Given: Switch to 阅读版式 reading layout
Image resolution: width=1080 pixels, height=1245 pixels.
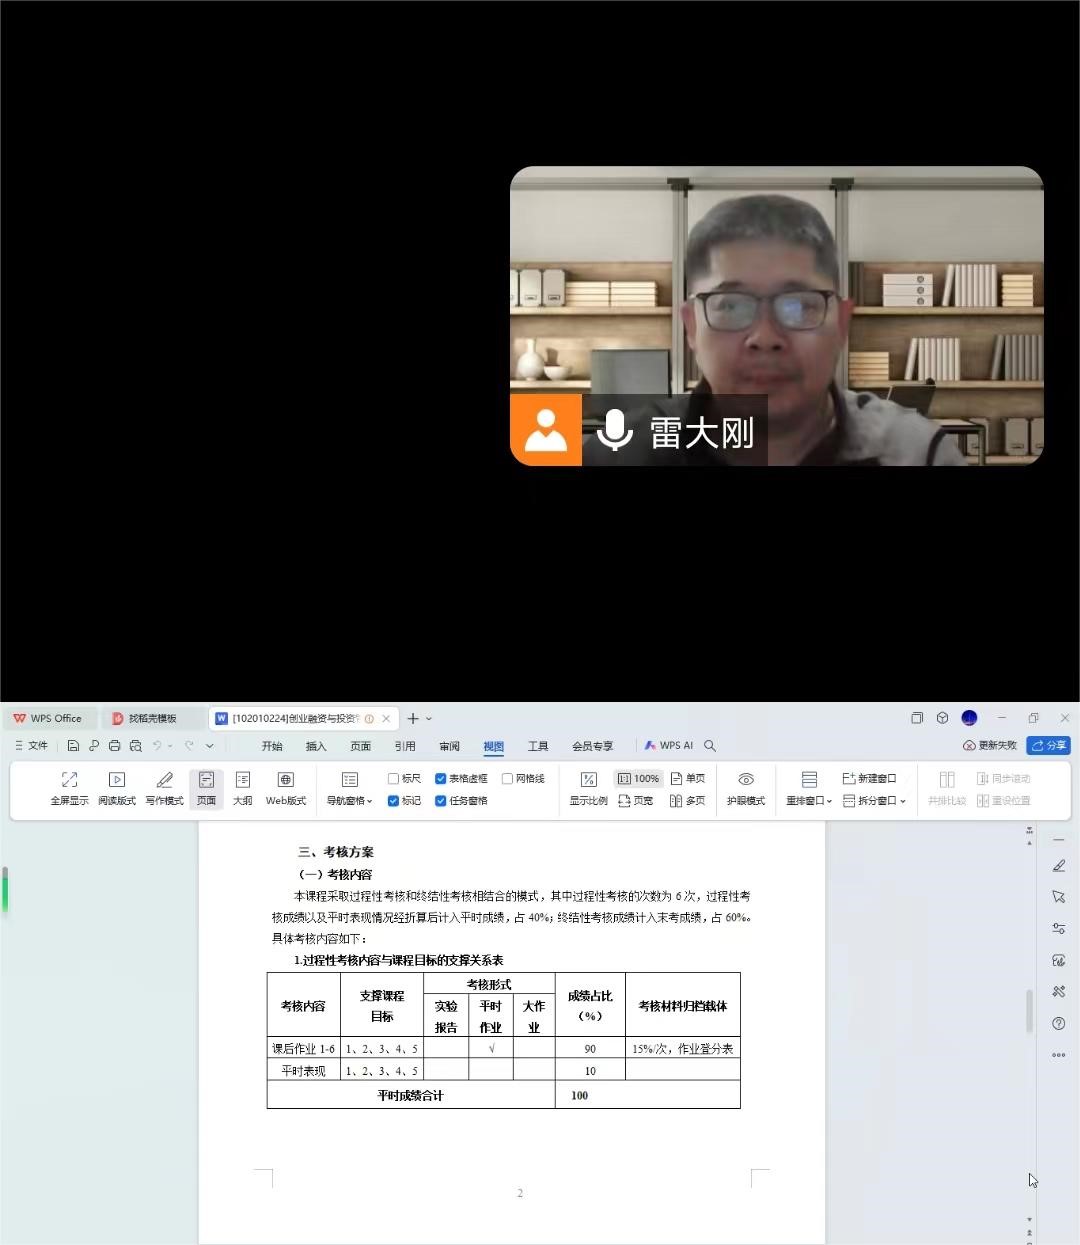Looking at the screenshot, I should [116, 780].
